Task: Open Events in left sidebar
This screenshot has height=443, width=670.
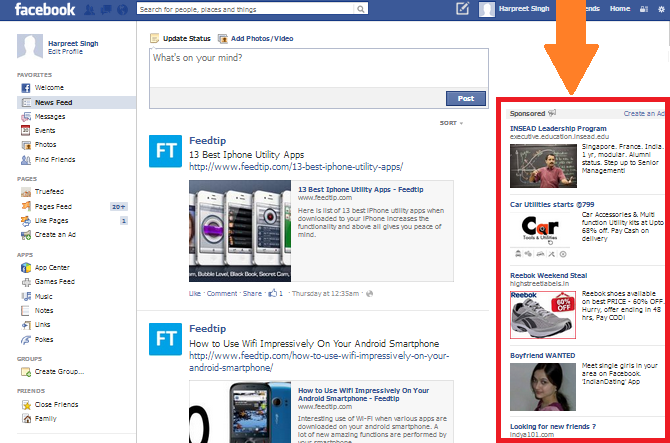Action: click(45, 131)
